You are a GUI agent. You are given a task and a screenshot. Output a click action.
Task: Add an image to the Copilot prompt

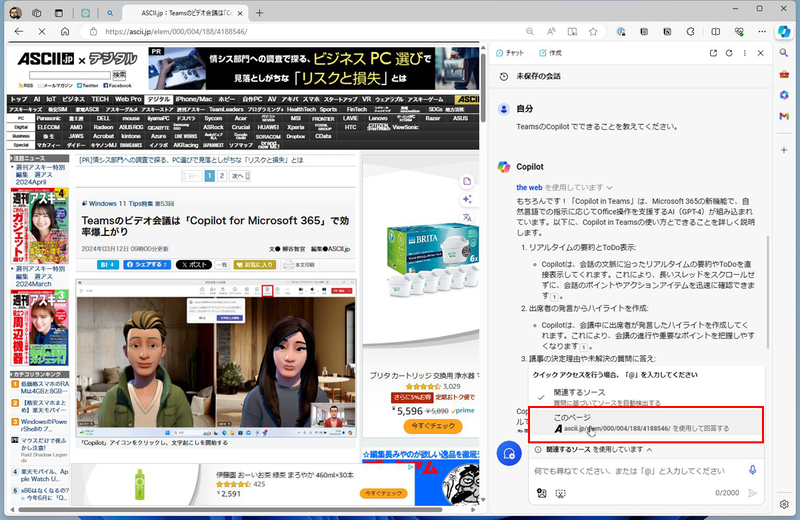(x=541, y=493)
